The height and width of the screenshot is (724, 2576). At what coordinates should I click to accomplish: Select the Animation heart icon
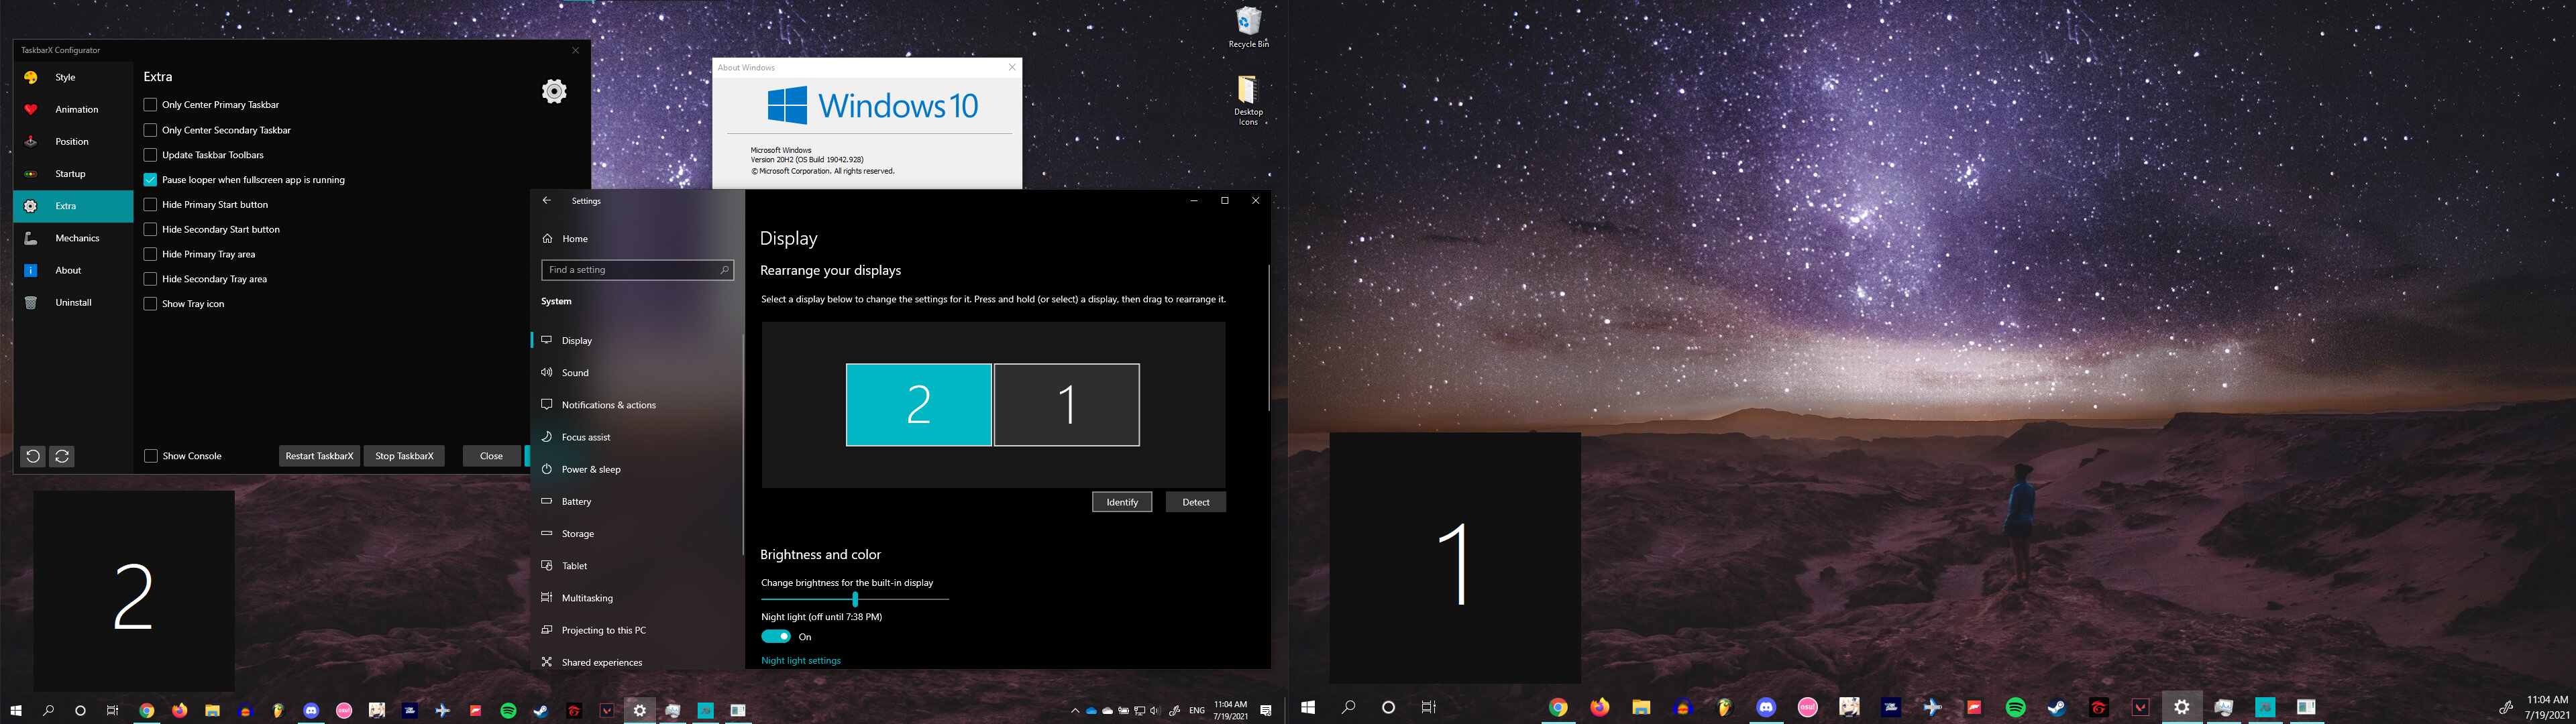coord(31,109)
